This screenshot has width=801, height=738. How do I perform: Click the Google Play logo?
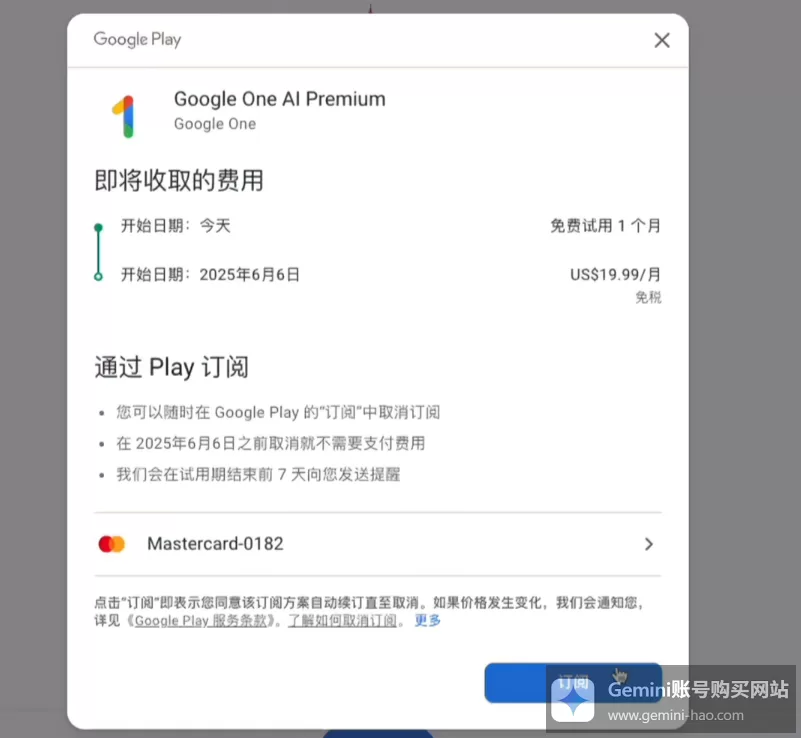pyautogui.click(x=136, y=39)
